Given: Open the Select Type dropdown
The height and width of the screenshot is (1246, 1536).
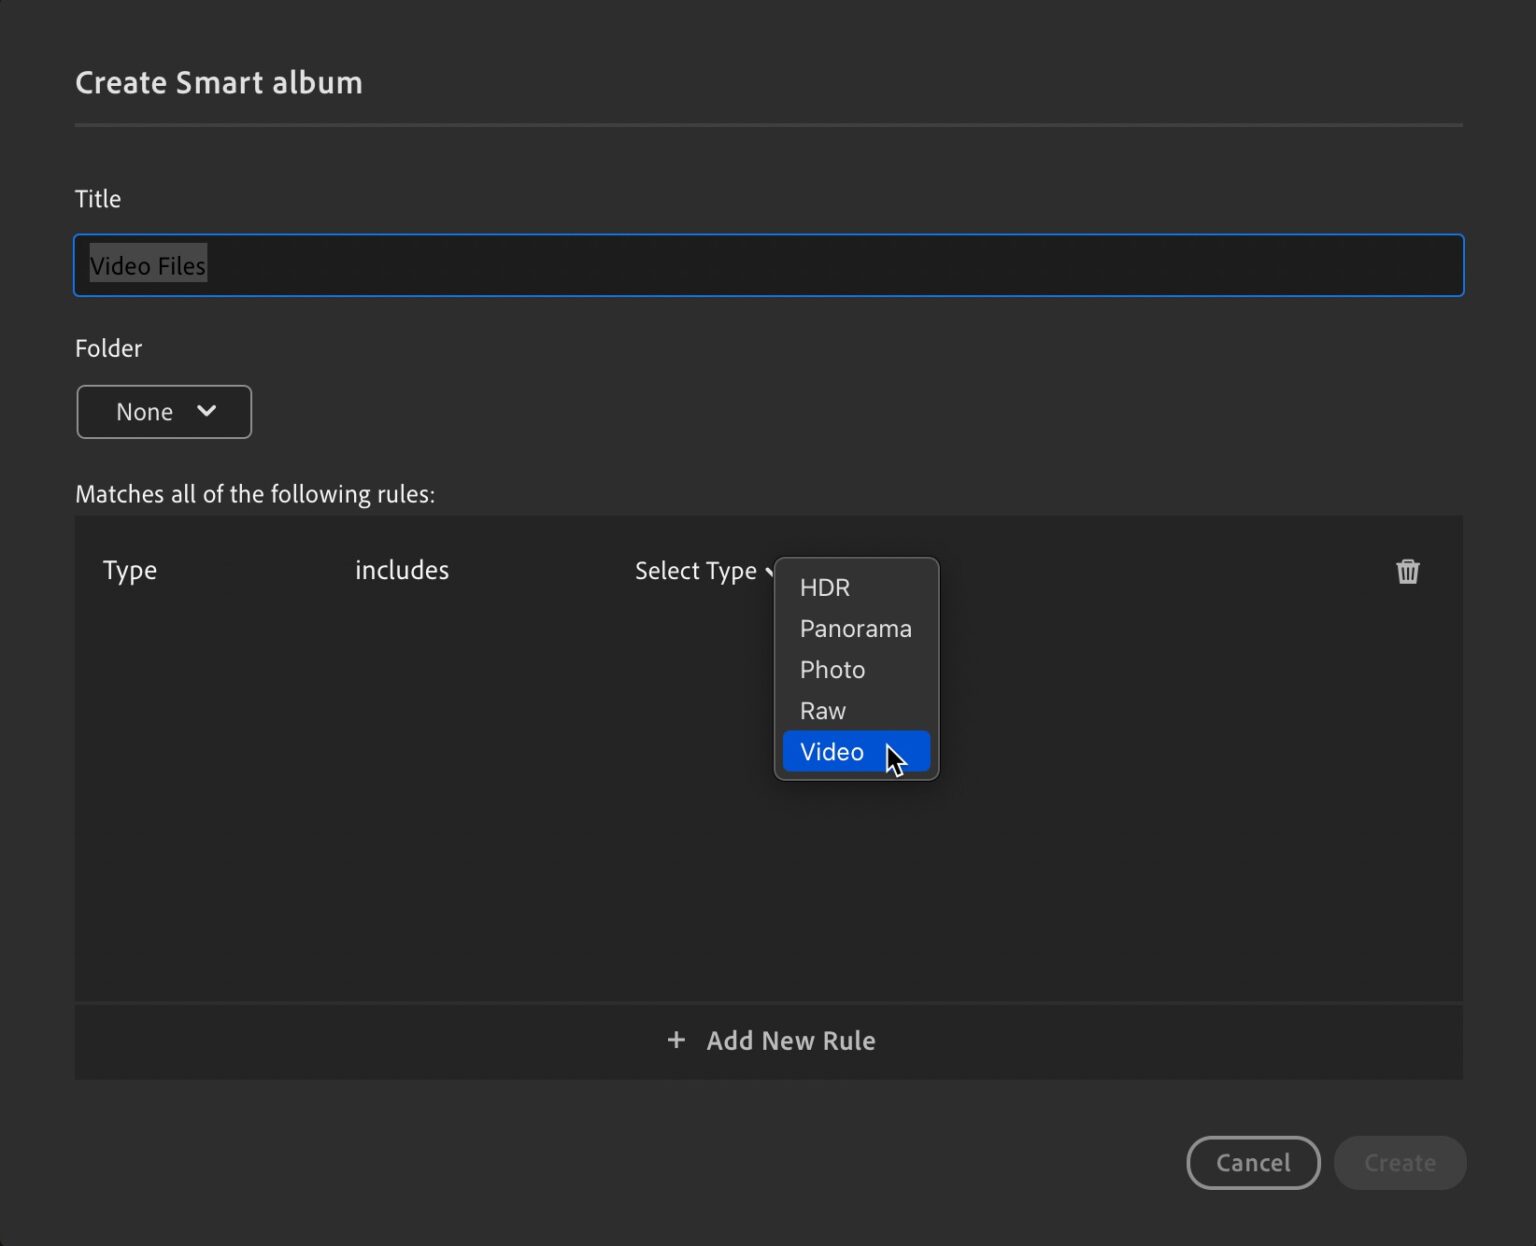Looking at the screenshot, I should [697, 571].
